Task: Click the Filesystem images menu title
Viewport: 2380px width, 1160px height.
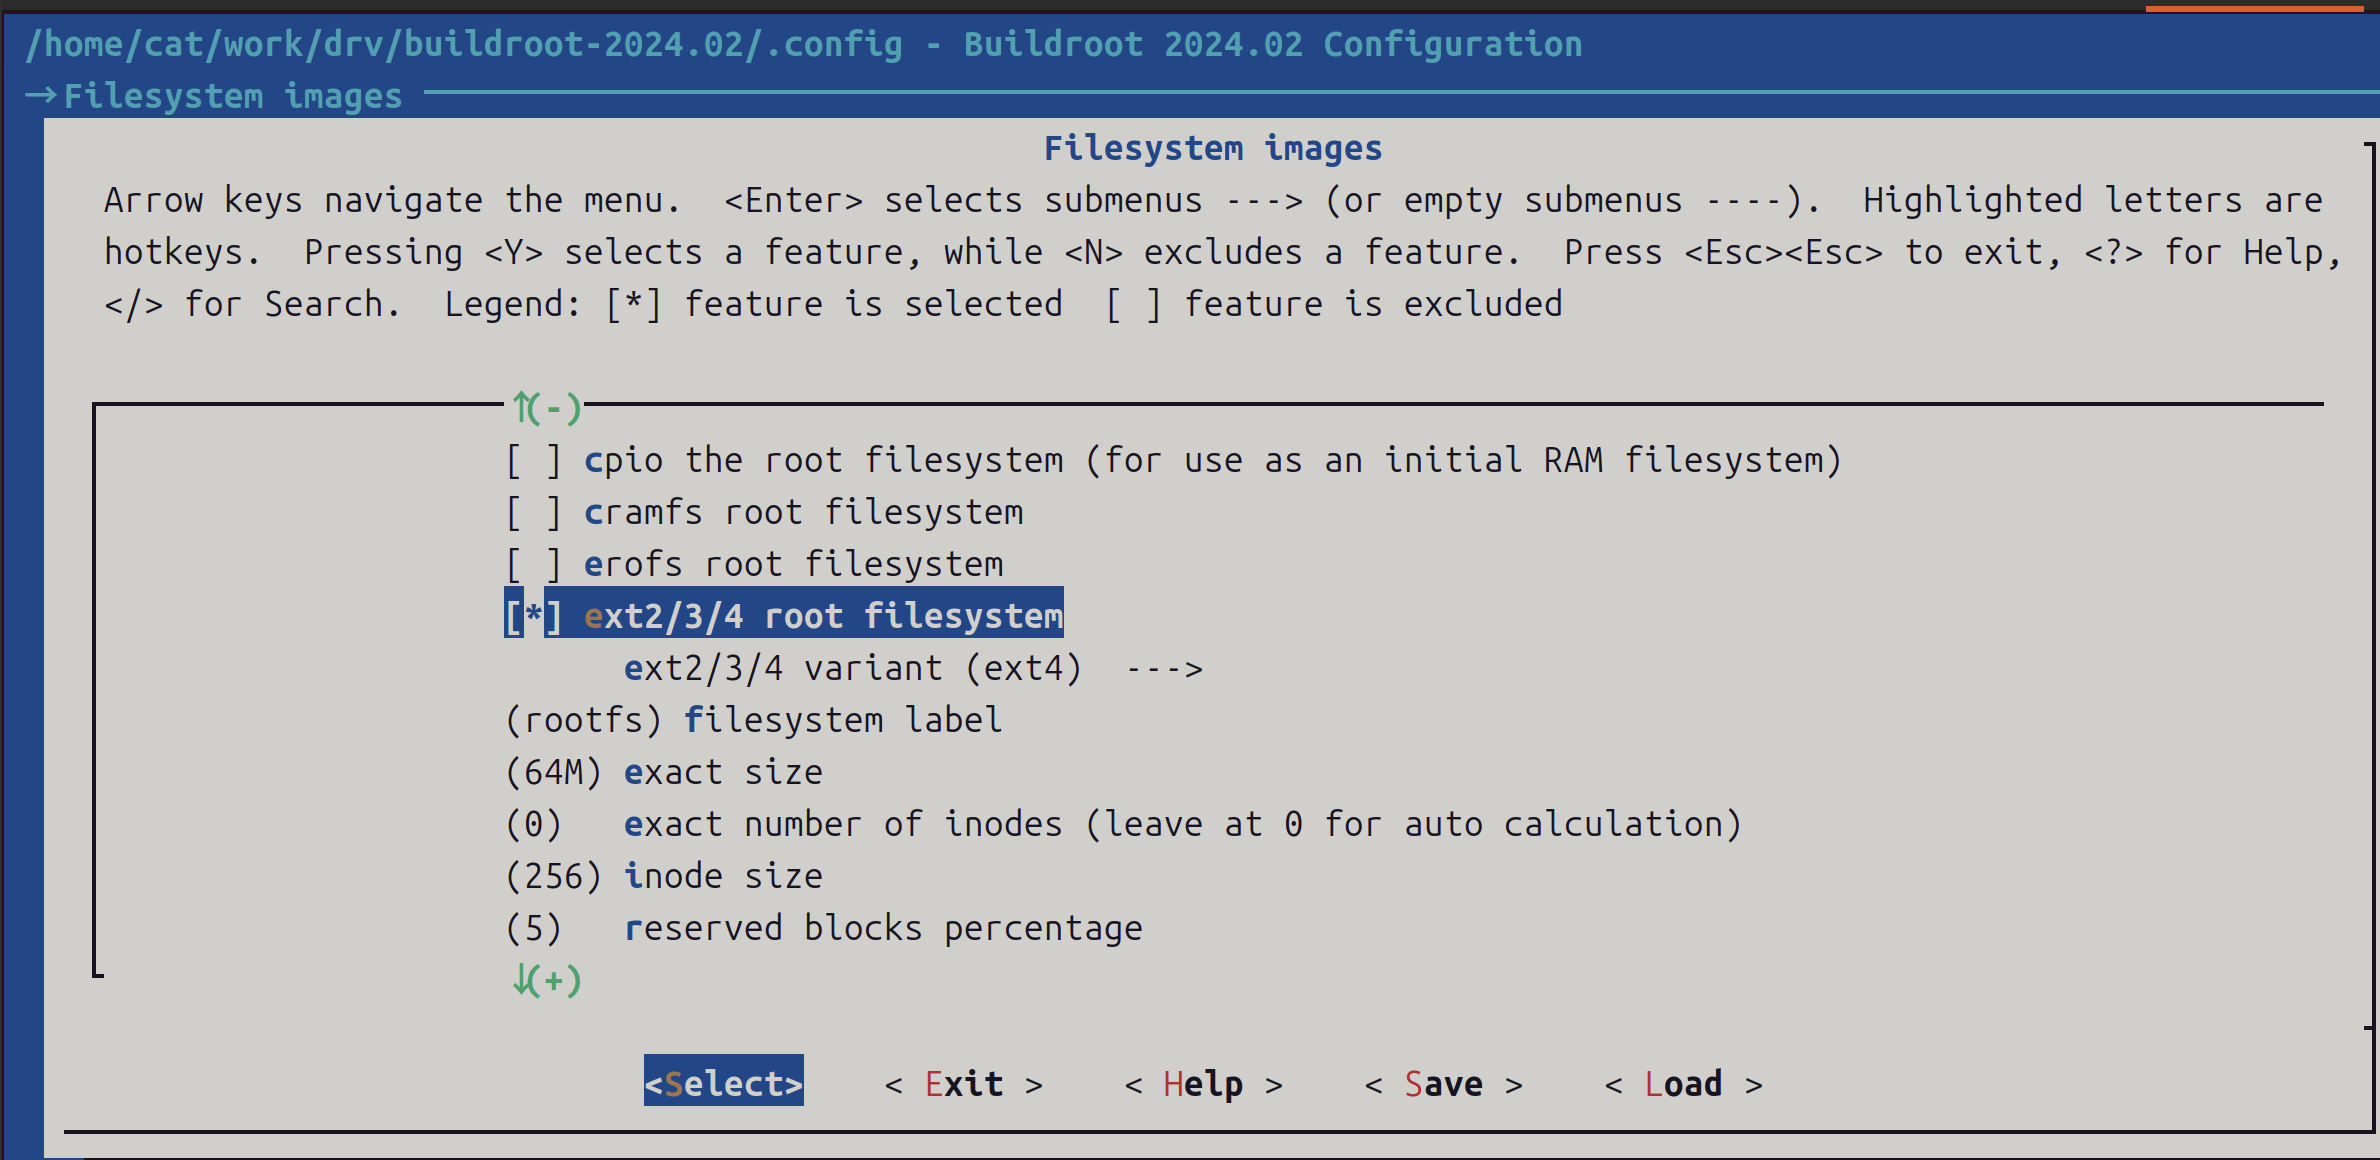Action: (1212, 148)
